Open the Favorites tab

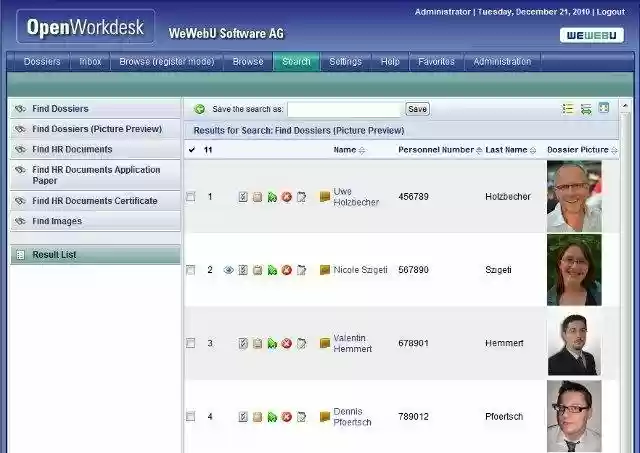pos(436,62)
